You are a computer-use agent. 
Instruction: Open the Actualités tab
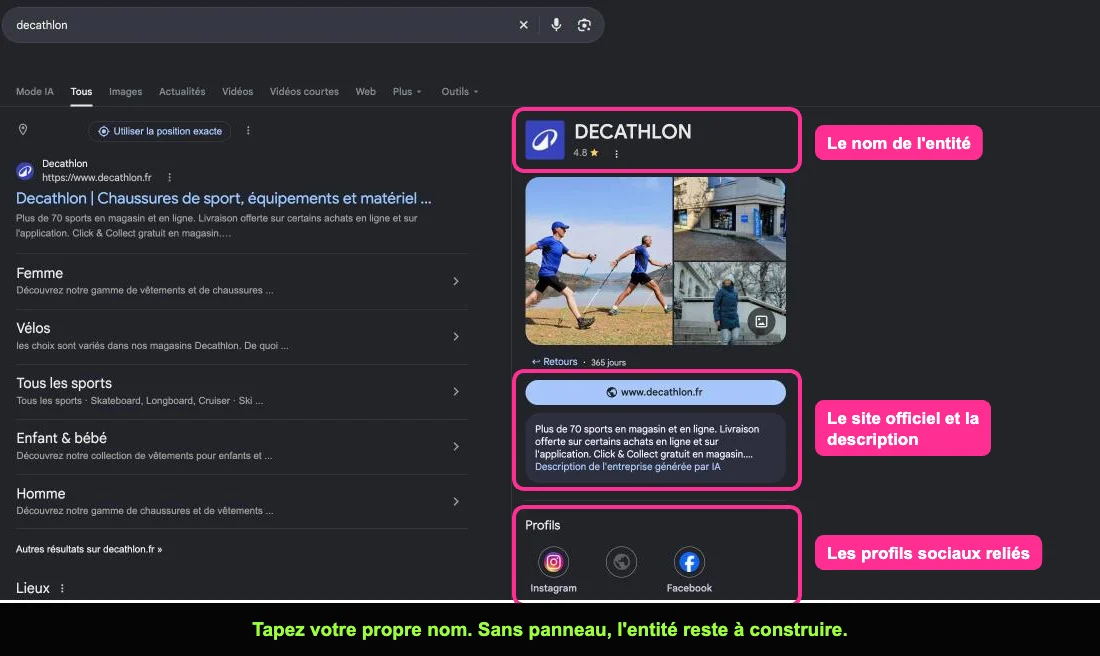[x=182, y=92]
